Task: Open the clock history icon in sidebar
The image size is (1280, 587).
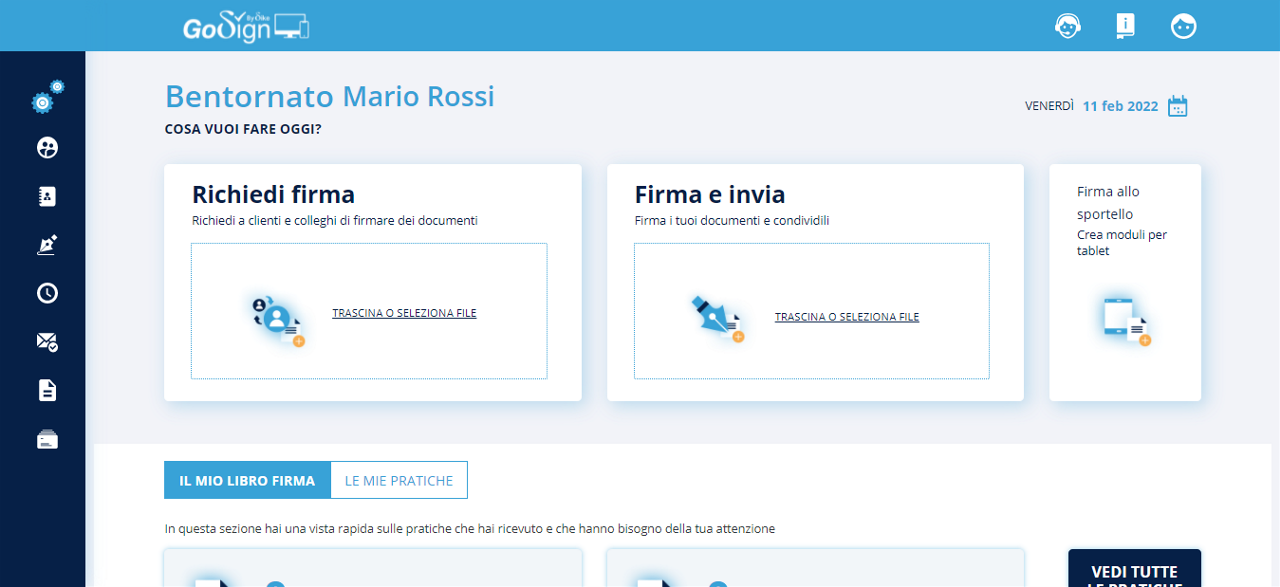Action: click(47, 293)
